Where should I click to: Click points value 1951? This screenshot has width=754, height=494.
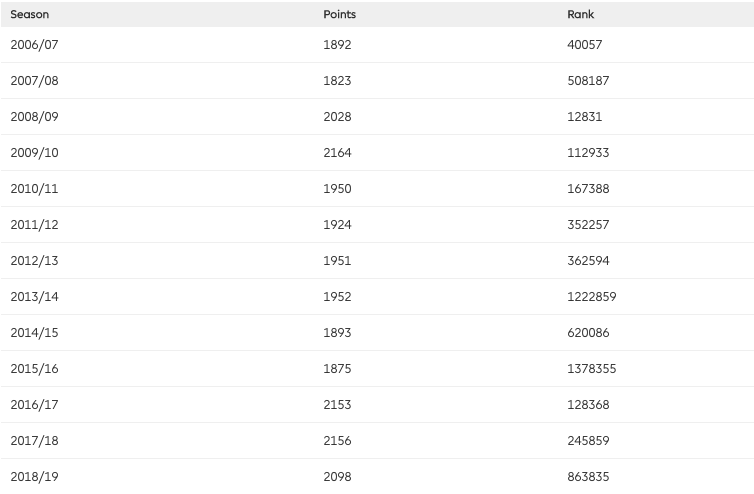coord(337,261)
